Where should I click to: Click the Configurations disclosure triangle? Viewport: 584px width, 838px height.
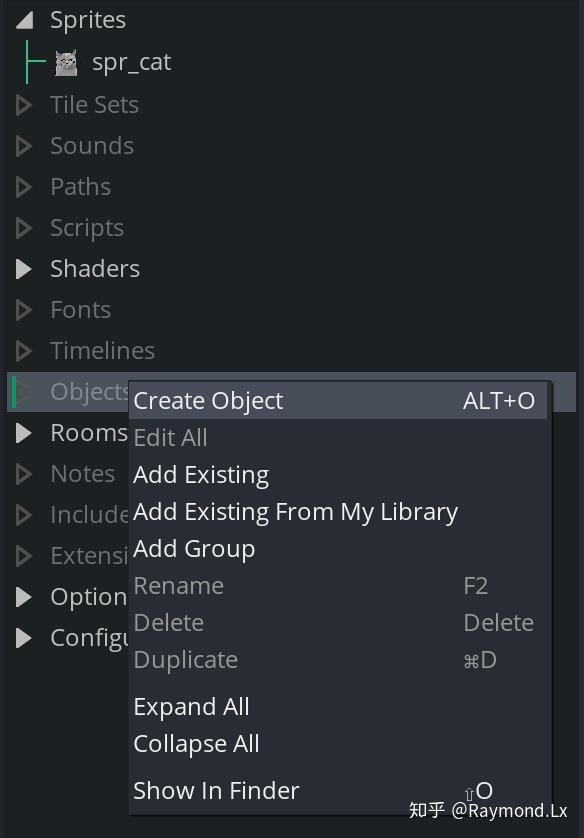point(22,637)
